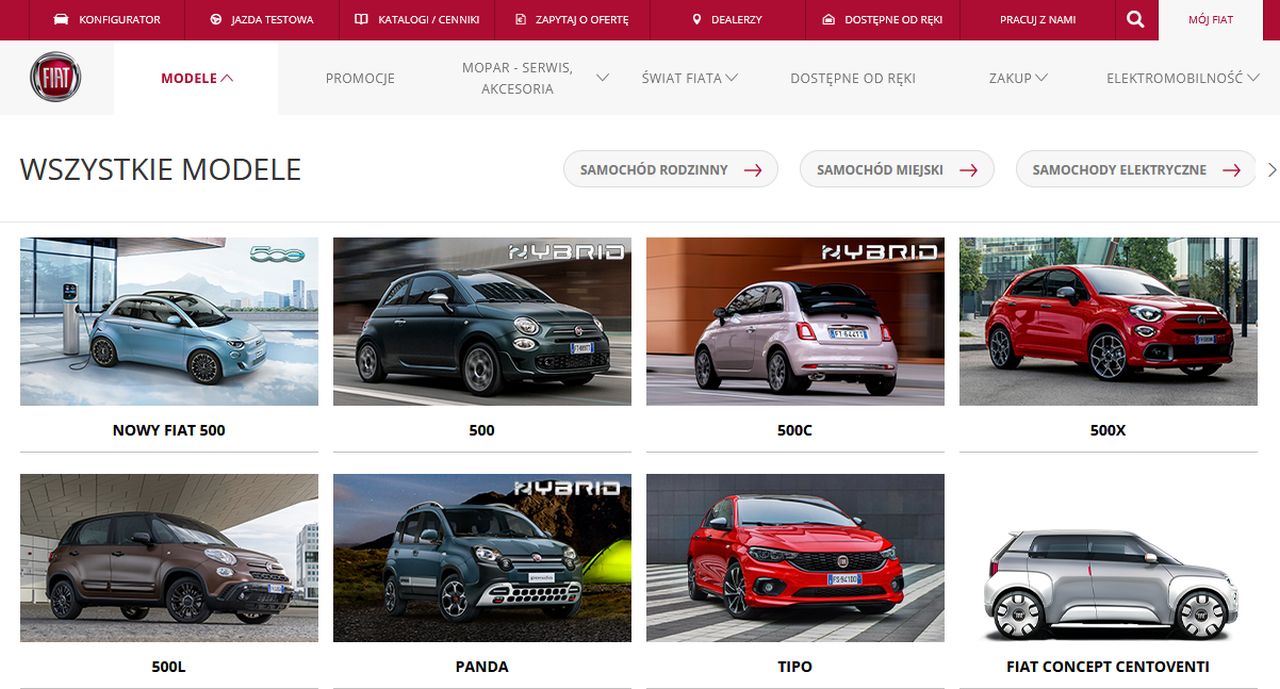This screenshot has width=1280, height=689.
Task: Click the offer request icon beside Zapytaj o ofertę
Action: (520, 19)
